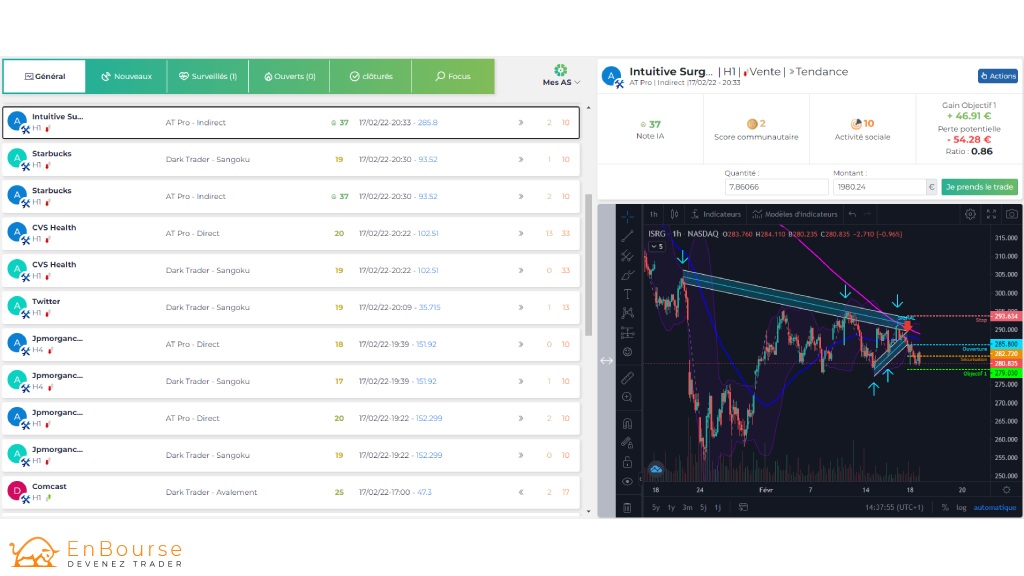Select the brush drawing tool

(x=627, y=275)
